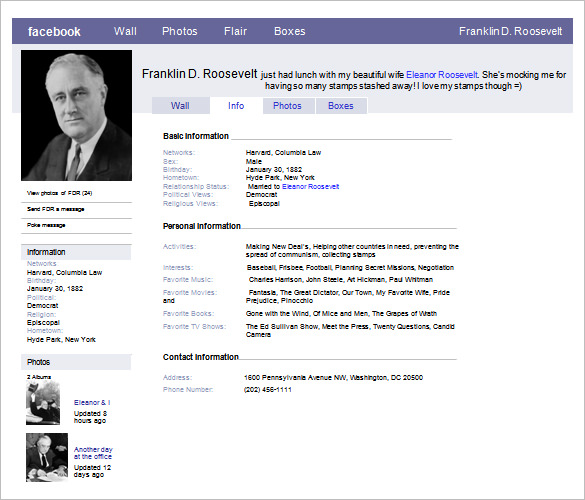The image size is (585, 500).
Task: Open the Eleanor & I album thumbnail
Action: tap(43, 403)
